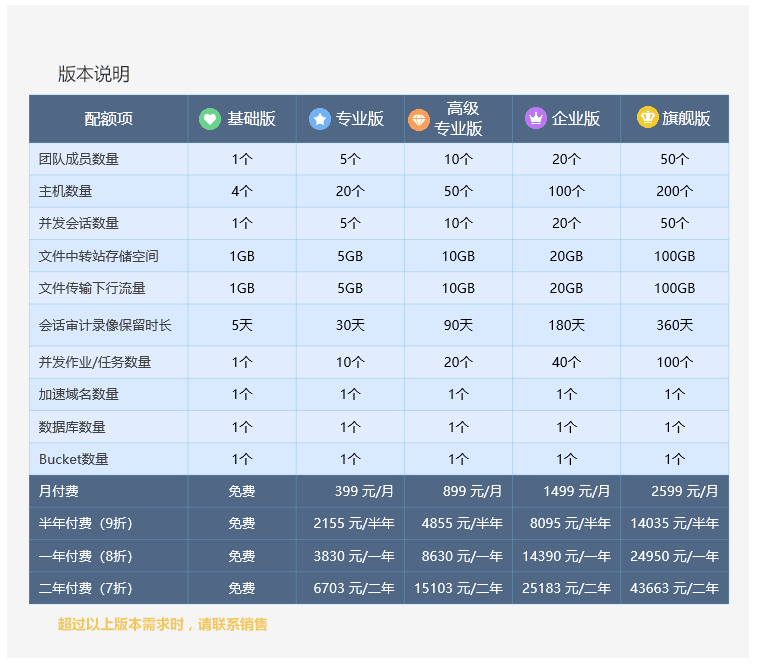Select the Bucket数量 row label
The image size is (759, 664).
pyautogui.click(x=73, y=459)
